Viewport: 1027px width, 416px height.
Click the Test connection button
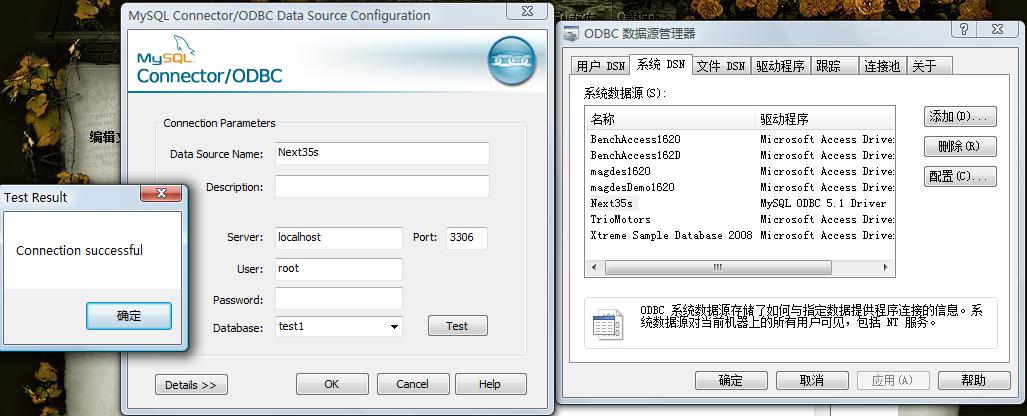coord(458,326)
